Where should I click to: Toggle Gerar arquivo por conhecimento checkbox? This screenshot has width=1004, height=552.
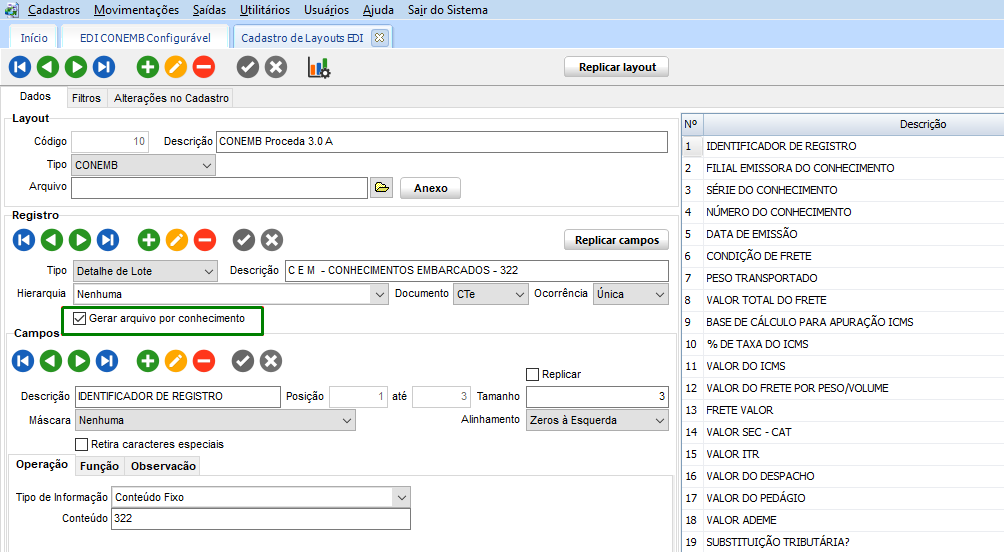click(79, 318)
